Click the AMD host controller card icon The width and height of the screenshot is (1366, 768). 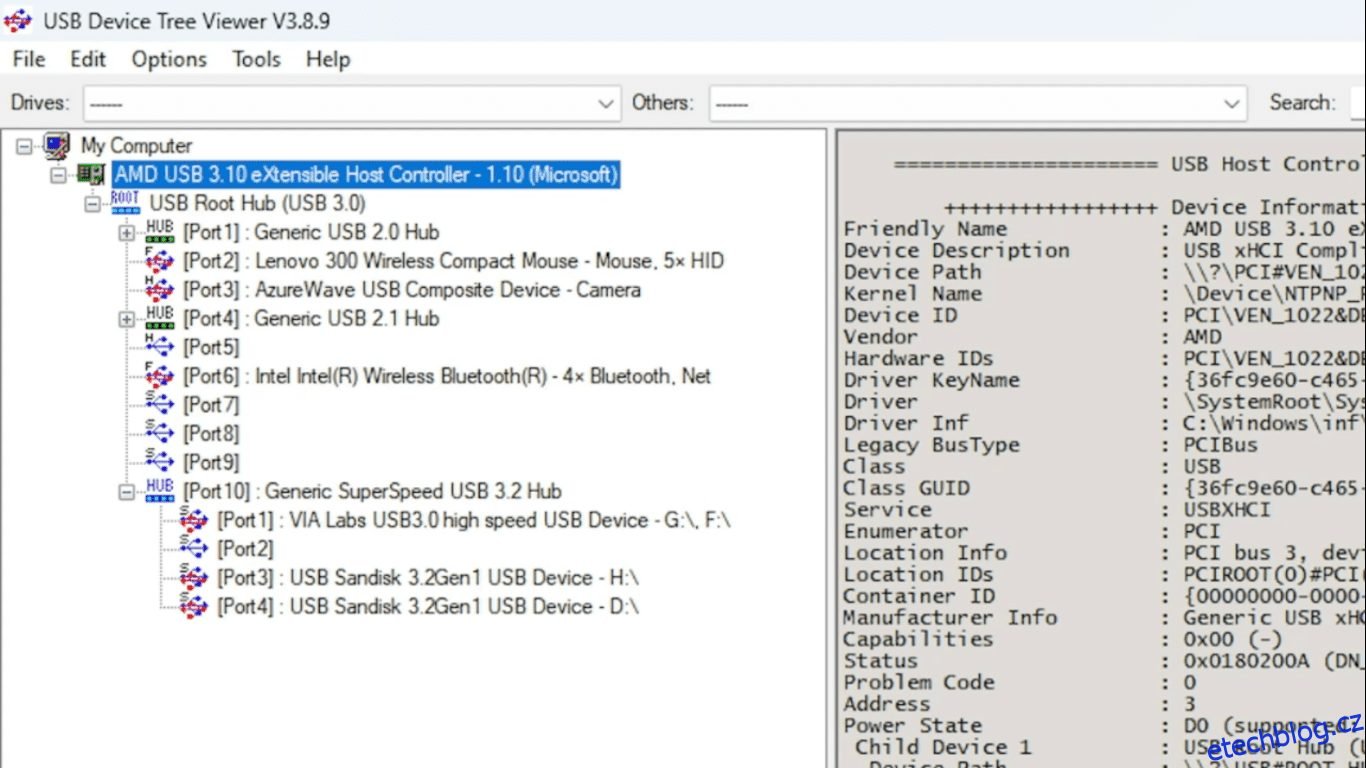pos(92,175)
